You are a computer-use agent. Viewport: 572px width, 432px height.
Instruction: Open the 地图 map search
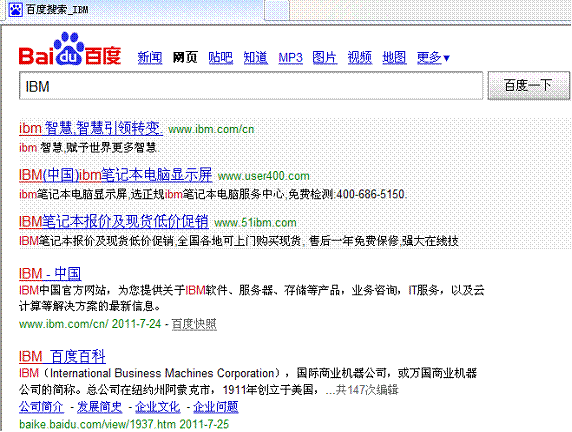coord(394,58)
